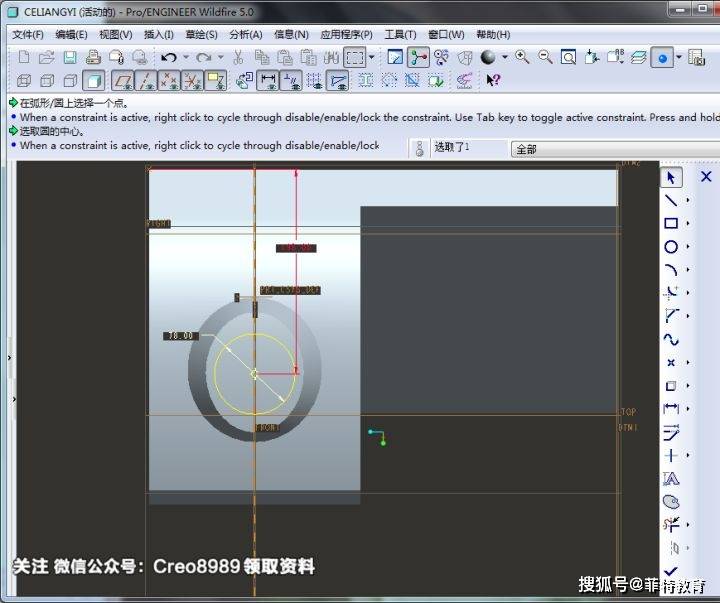Open the 编辑(E) menu
The height and width of the screenshot is (603, 720).
[x=71, y=35]
